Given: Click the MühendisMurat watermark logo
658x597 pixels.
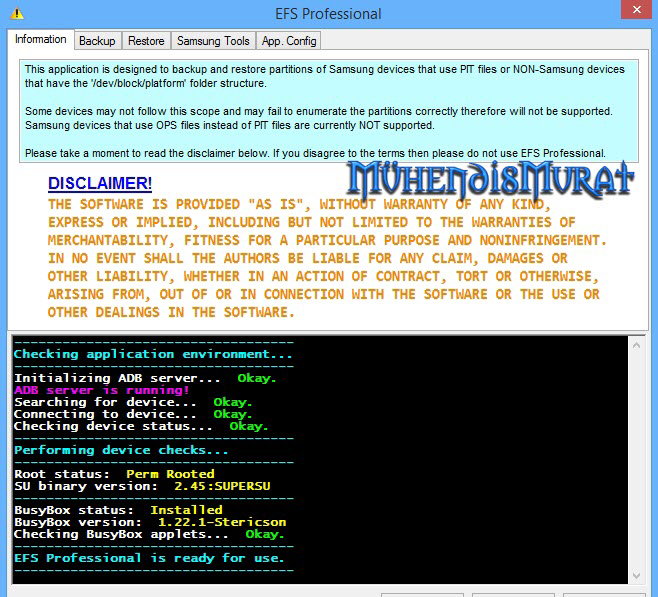Looking at the screenshot, I should point(490,177).
